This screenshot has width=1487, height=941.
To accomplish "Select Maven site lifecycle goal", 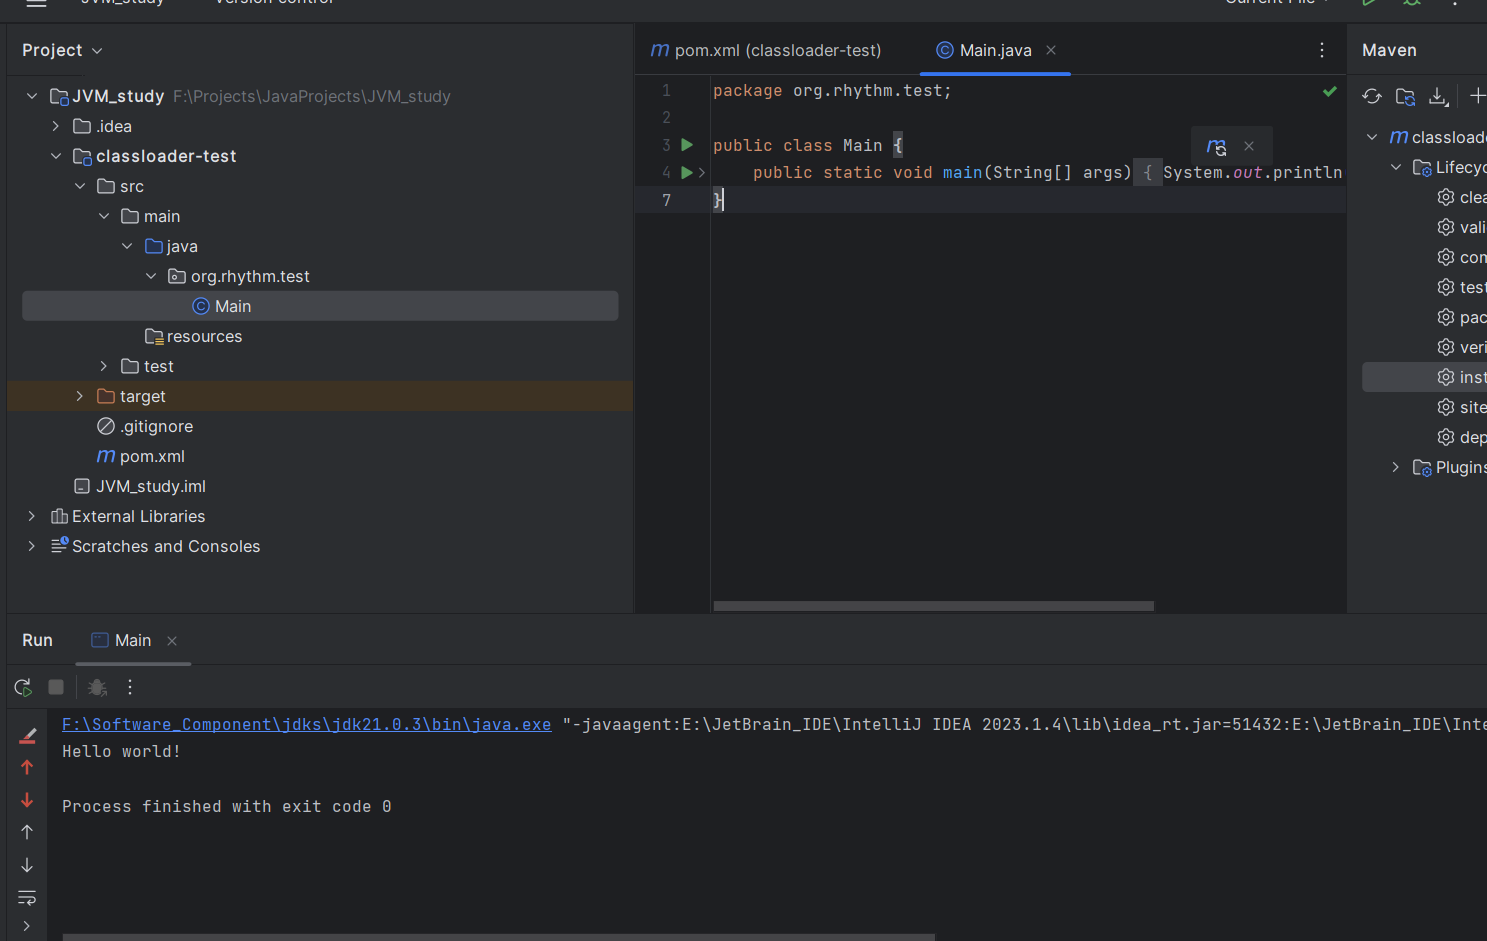I will (1461, 407).
